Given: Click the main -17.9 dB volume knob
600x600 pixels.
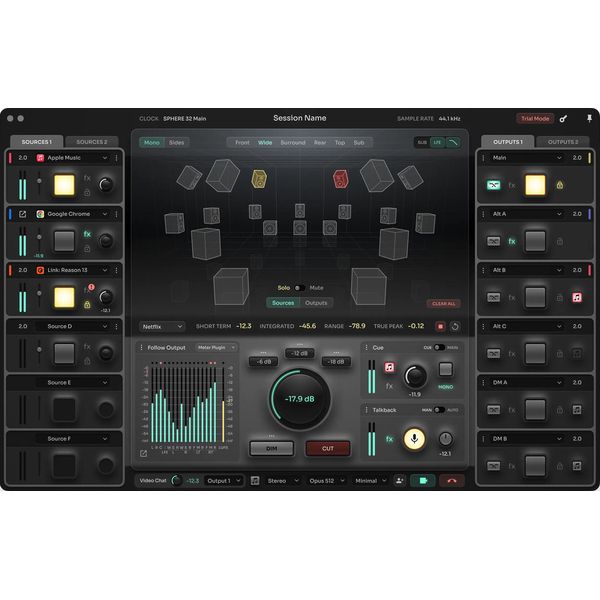Looking at the screenshot, I should (299, 399).
